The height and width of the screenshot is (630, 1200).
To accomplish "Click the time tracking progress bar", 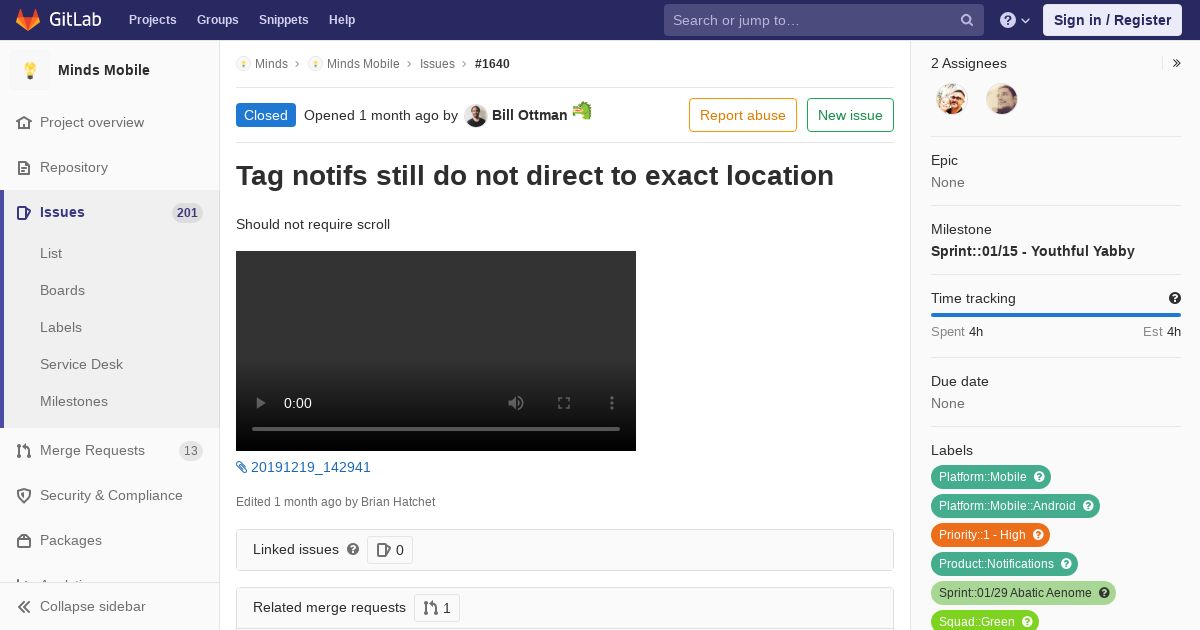I will pyautogui.click(x=1056, y=315).
